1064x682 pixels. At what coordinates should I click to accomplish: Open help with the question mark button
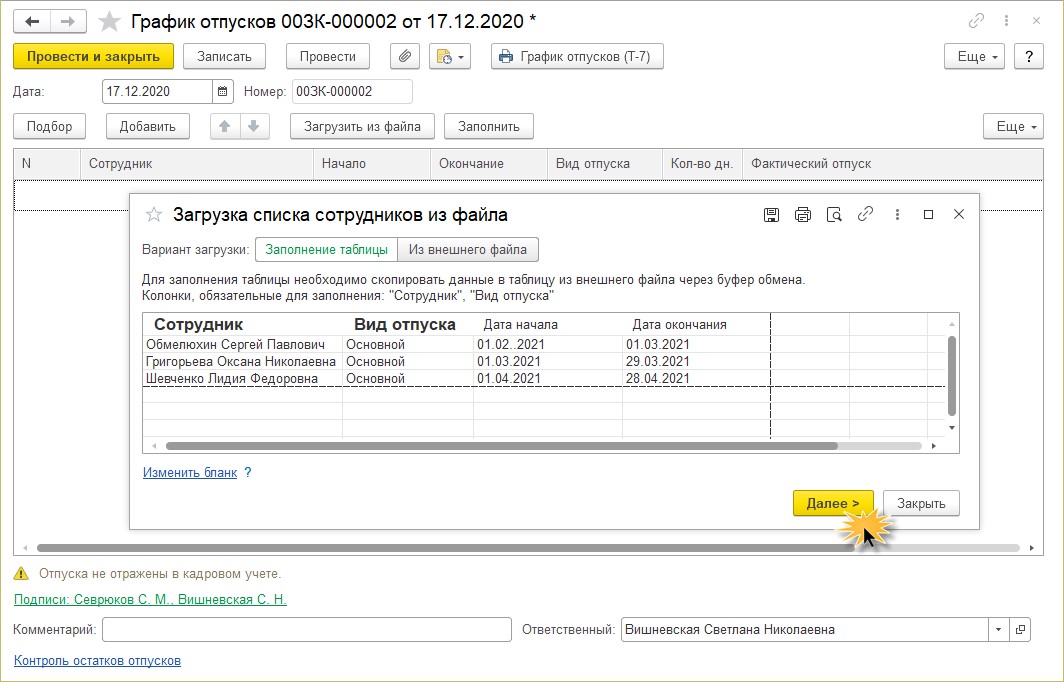(1029, 56)
